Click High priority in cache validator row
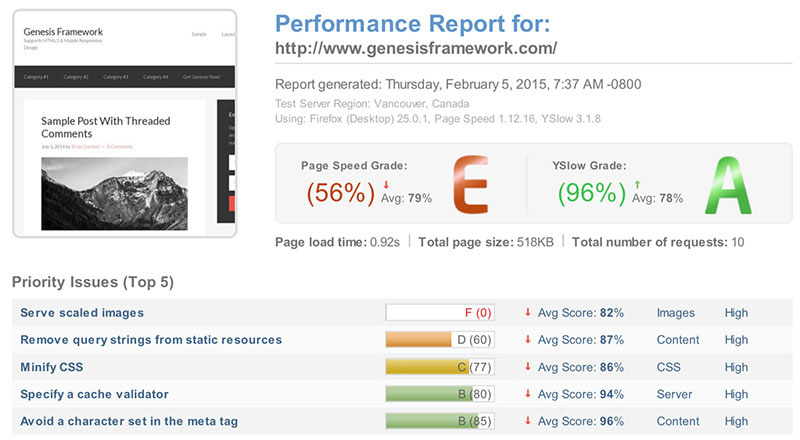This screenshot has width=800, height=440. pyautogui.click(x=736, y=394)
